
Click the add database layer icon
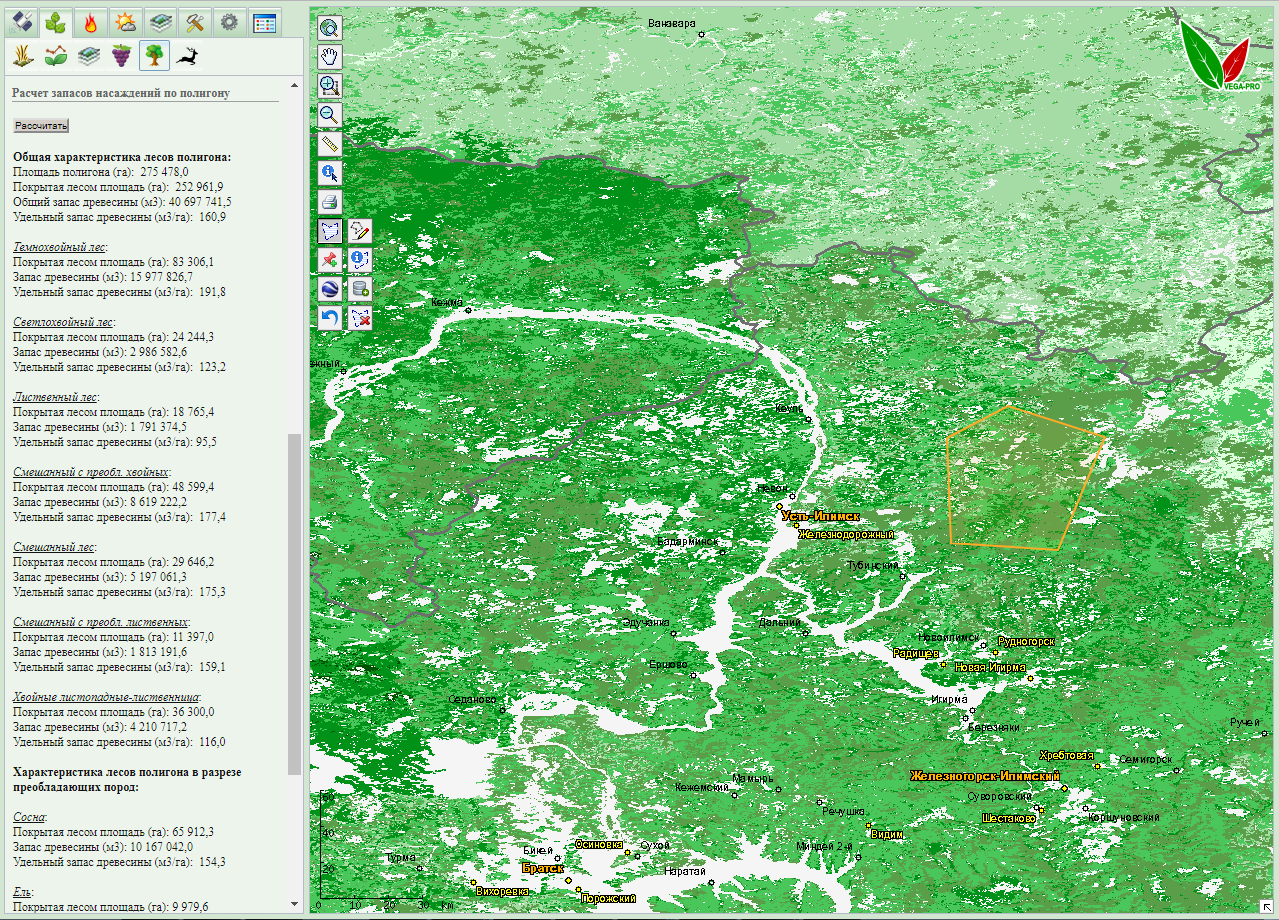pos(360,289)
